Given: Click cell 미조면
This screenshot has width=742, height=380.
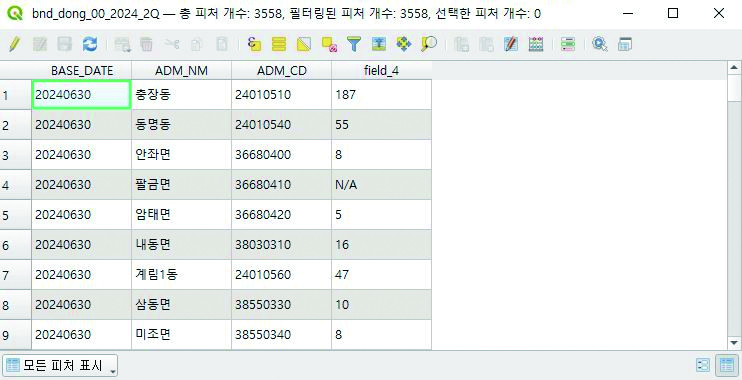Looking at the screenshot, I should pyautogui.click(x=182, y=335).
